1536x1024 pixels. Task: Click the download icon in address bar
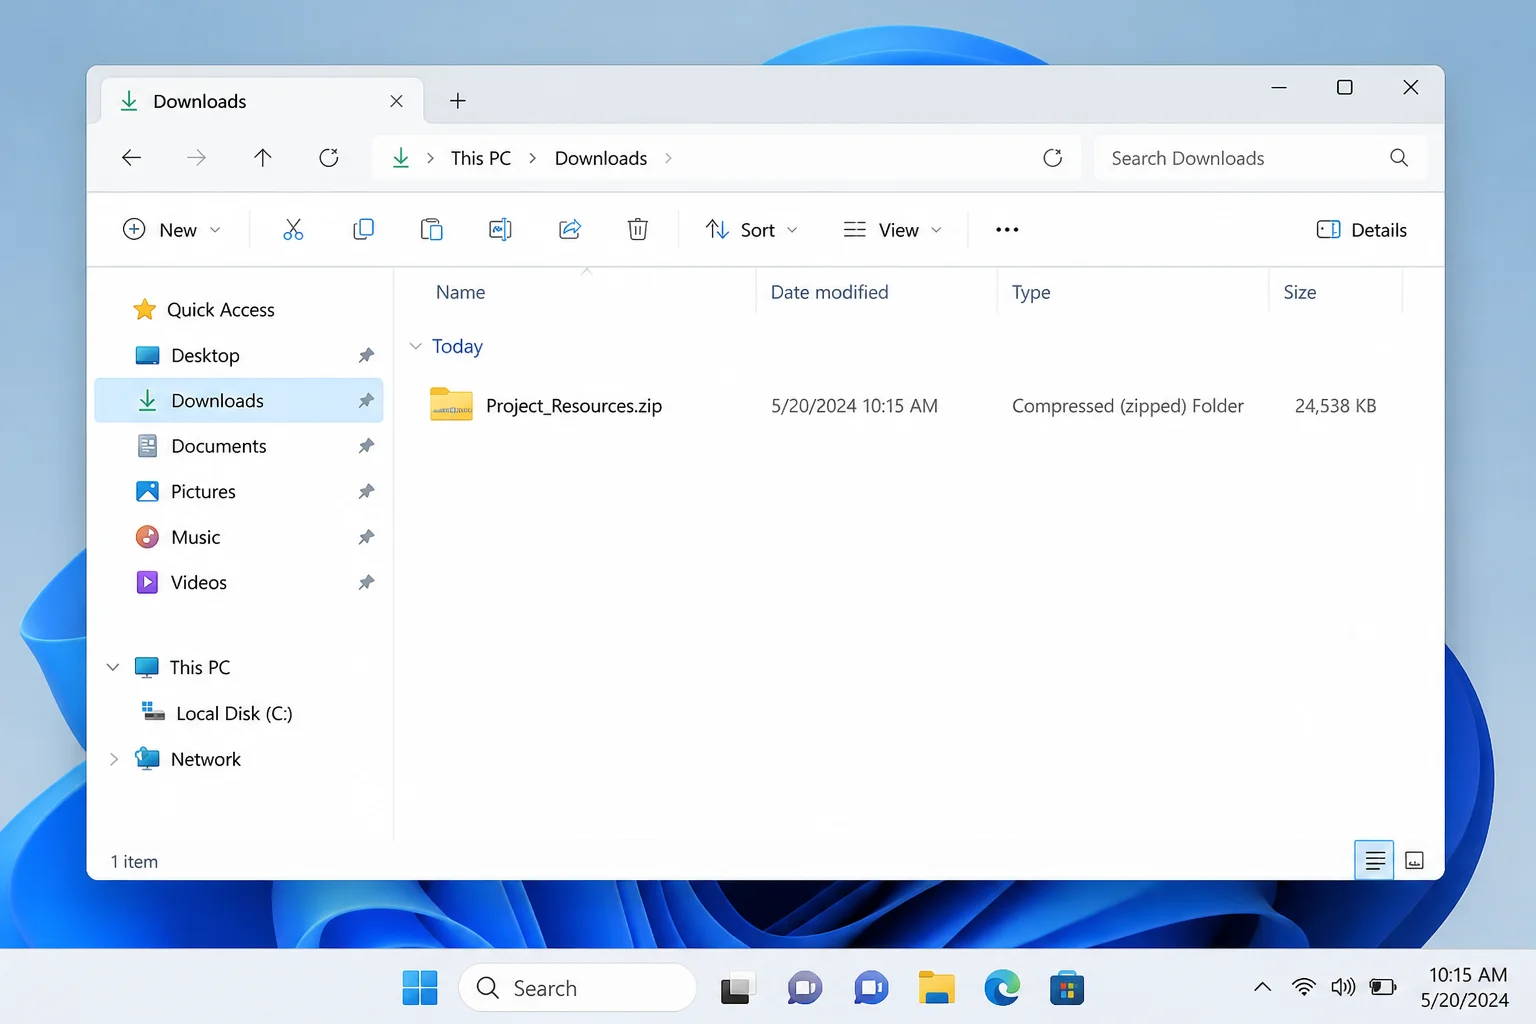(x=401, y=158)
